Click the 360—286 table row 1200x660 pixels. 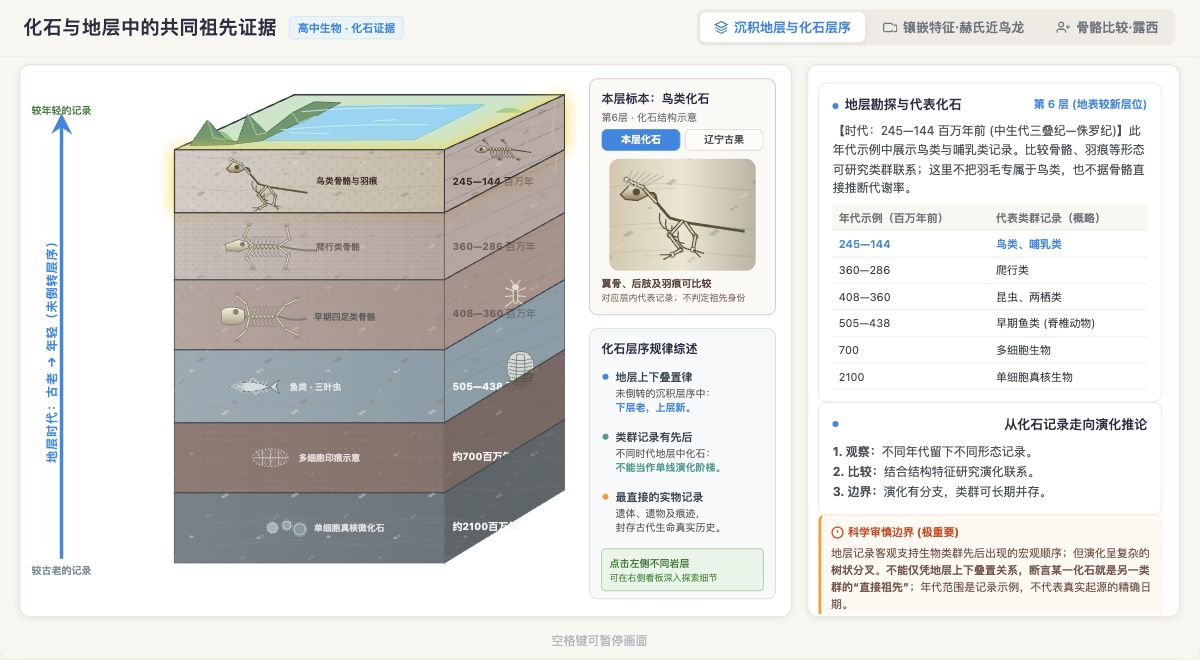989,271
